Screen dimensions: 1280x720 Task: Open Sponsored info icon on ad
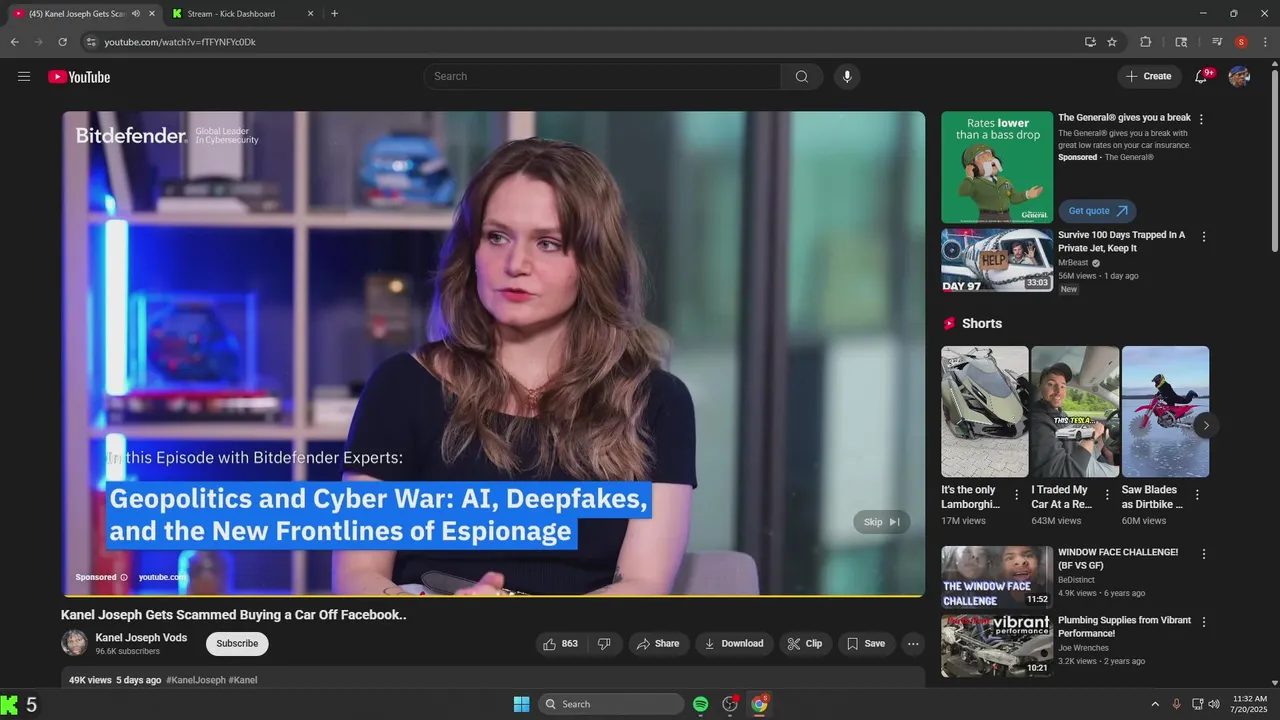[x=124, y=577]
